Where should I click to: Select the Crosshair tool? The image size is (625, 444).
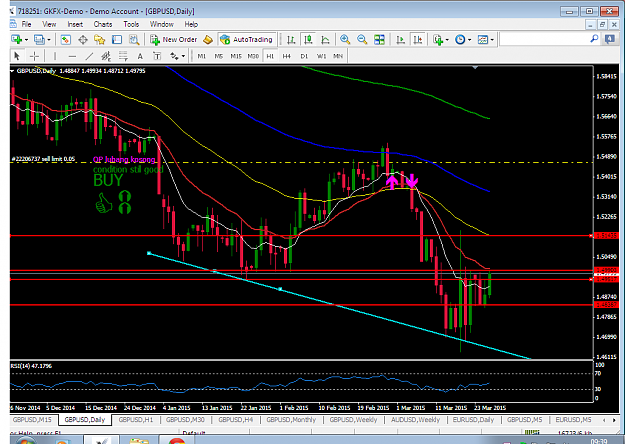34,56
